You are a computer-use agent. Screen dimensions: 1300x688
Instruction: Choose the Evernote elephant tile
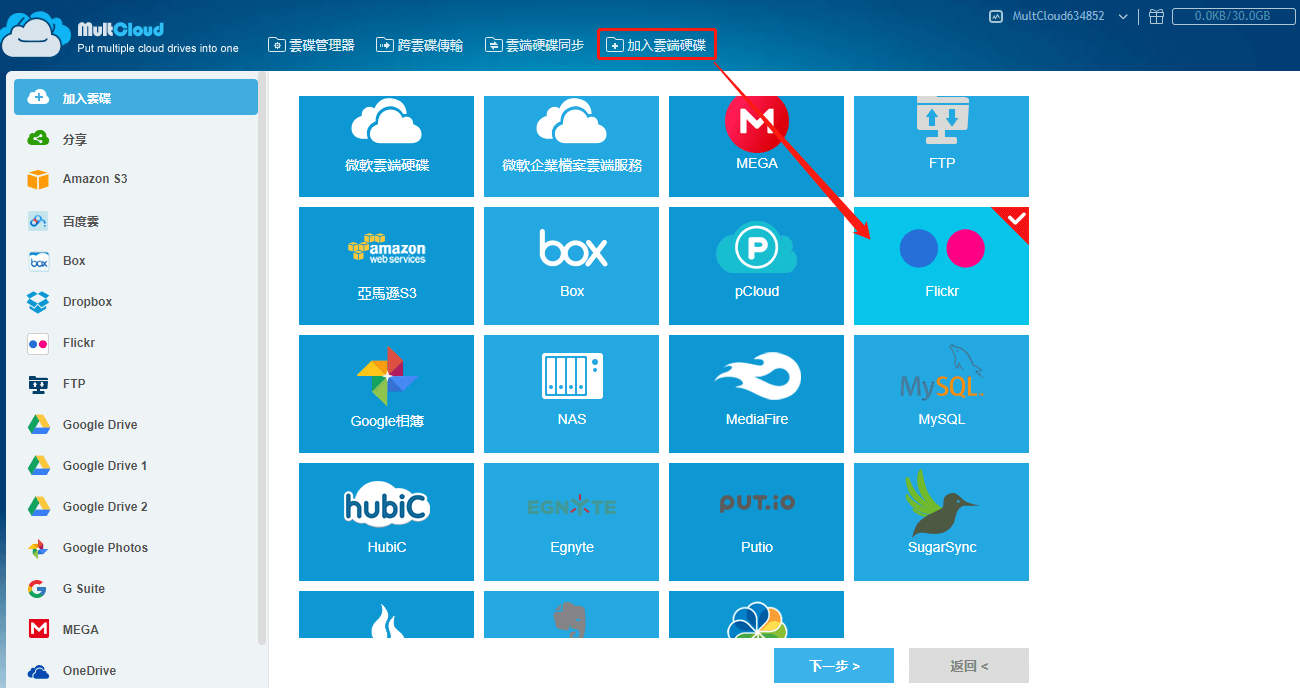point(571,614)
